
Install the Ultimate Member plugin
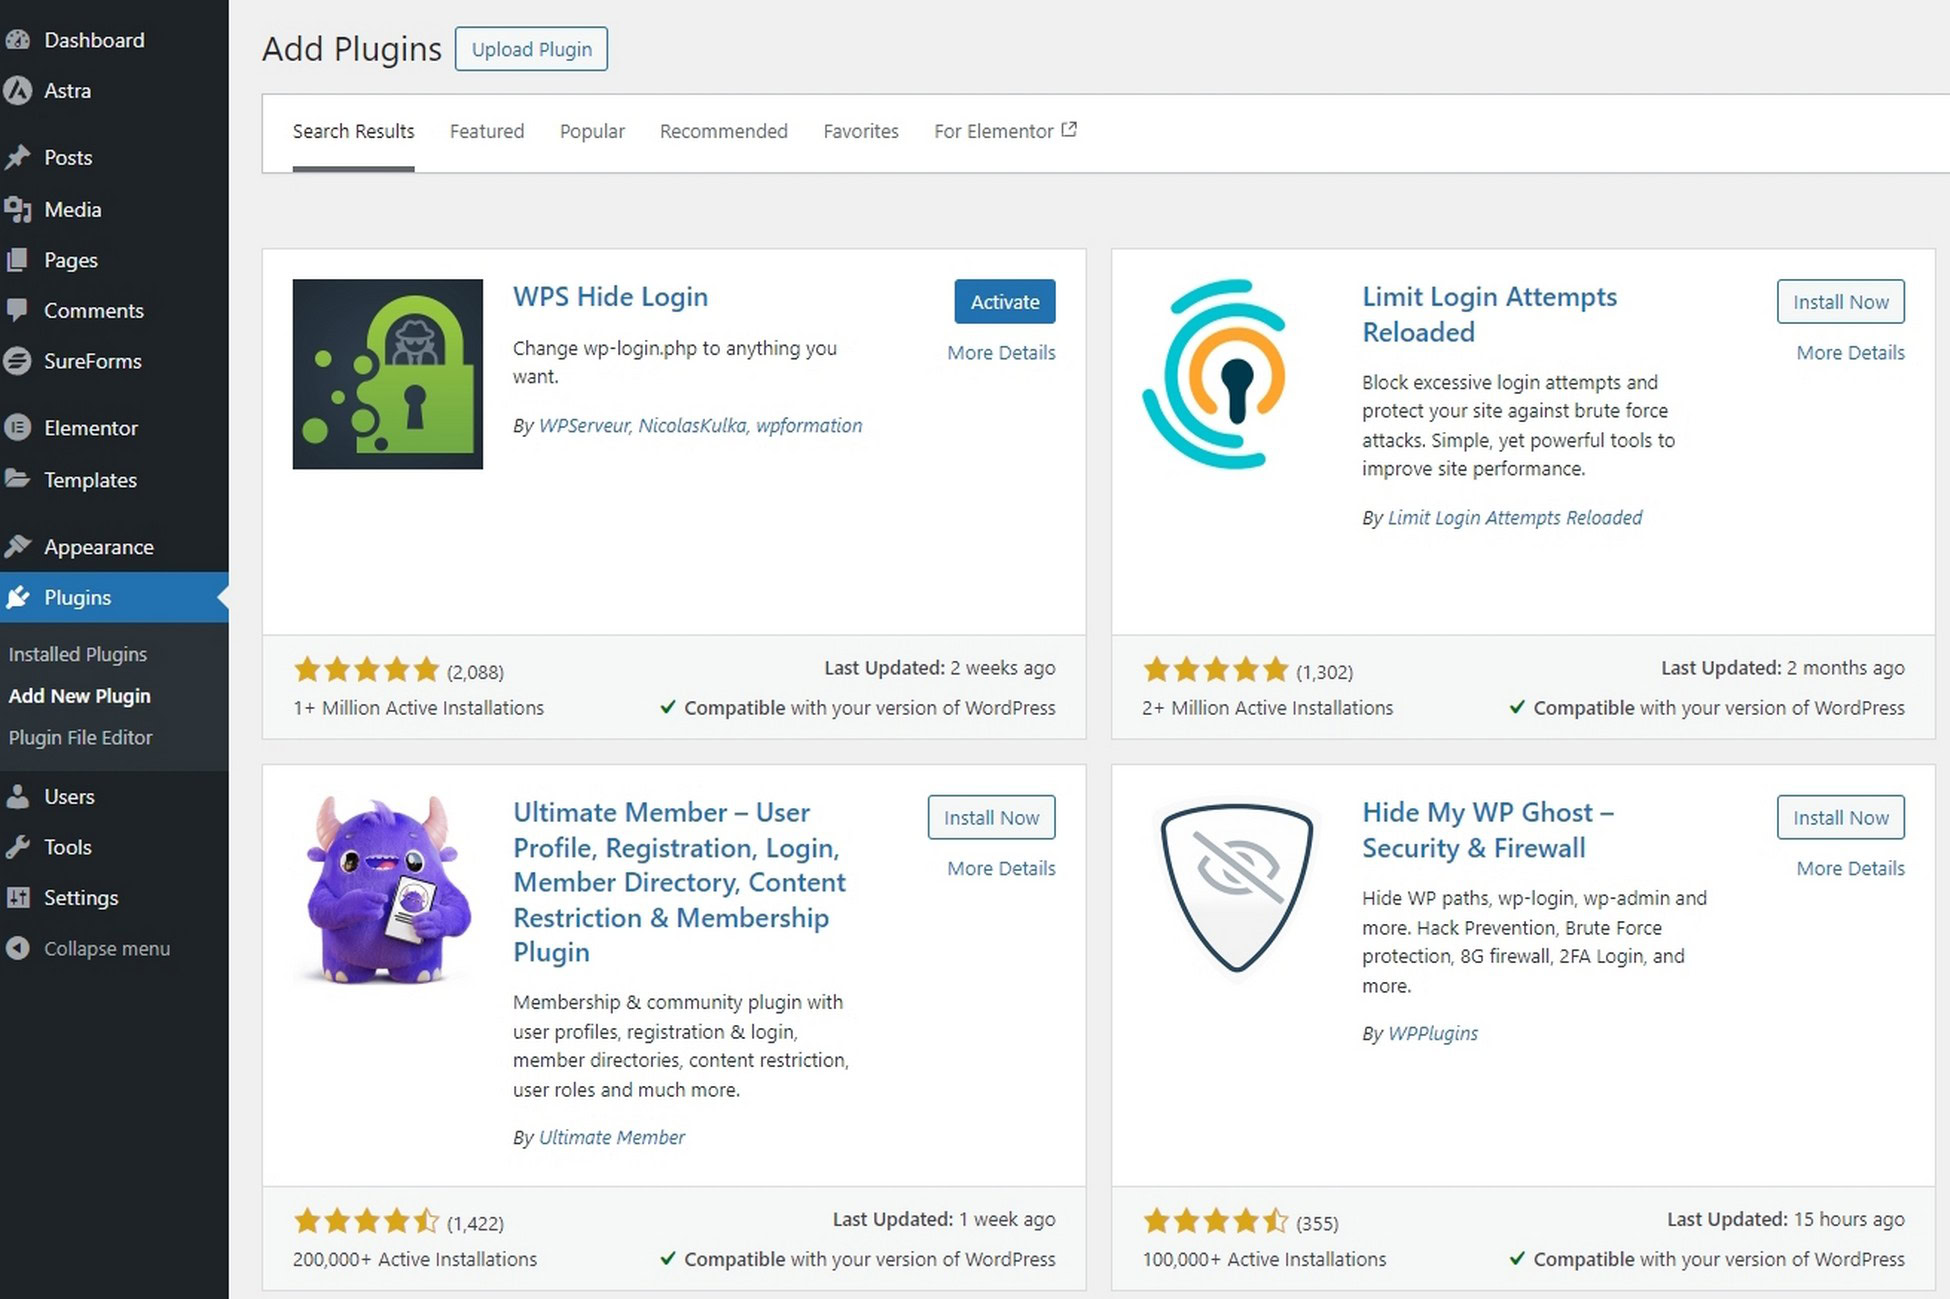point(991,818)
